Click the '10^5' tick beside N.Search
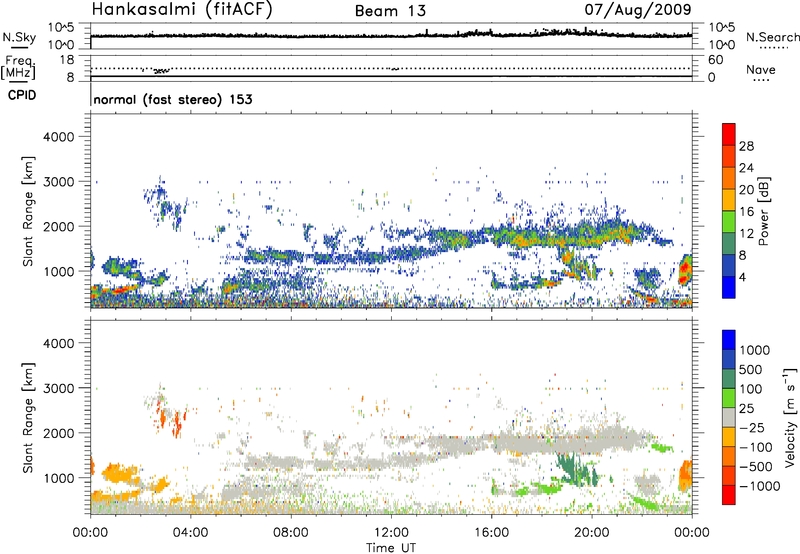Screen dimensions: 800x554 pyautogui.click(x=721, y=27)
